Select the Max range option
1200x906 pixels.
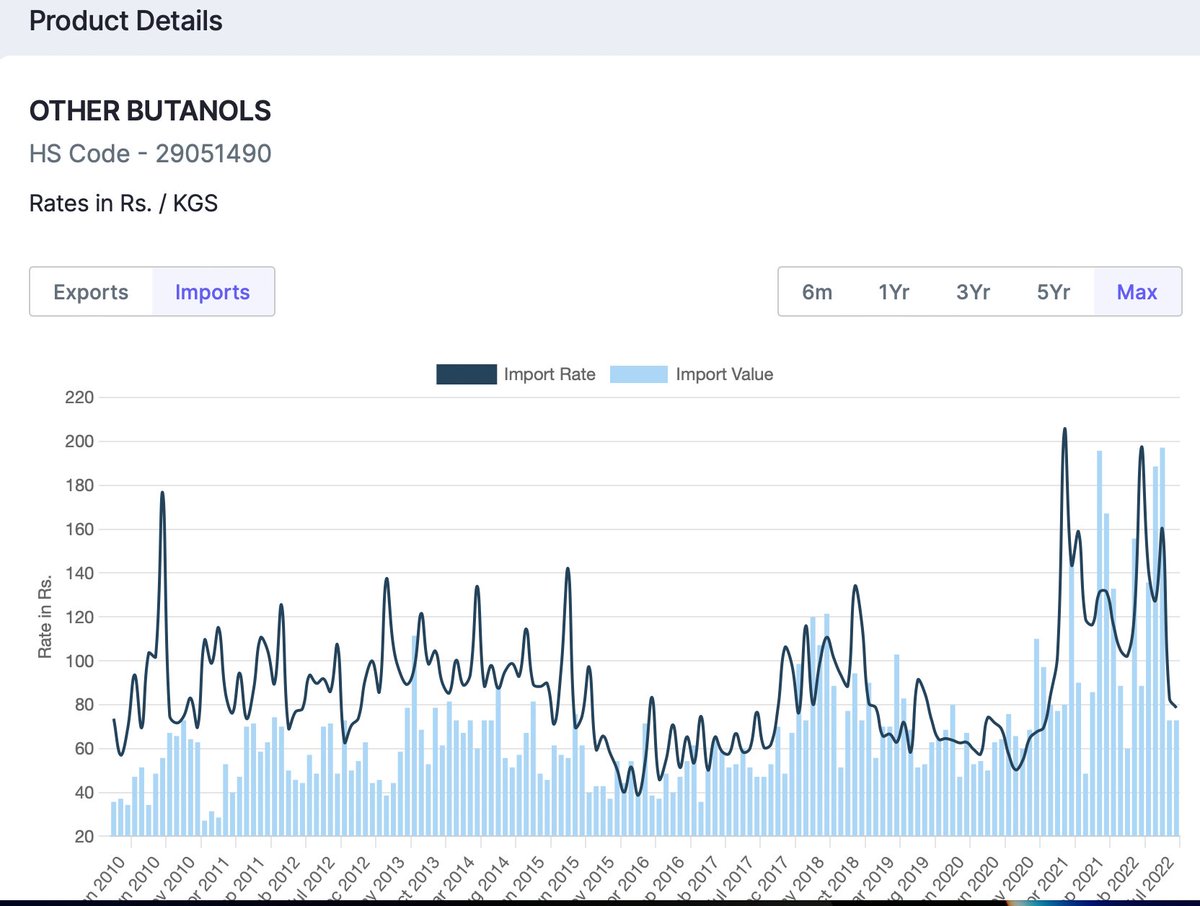point(1137,292)
